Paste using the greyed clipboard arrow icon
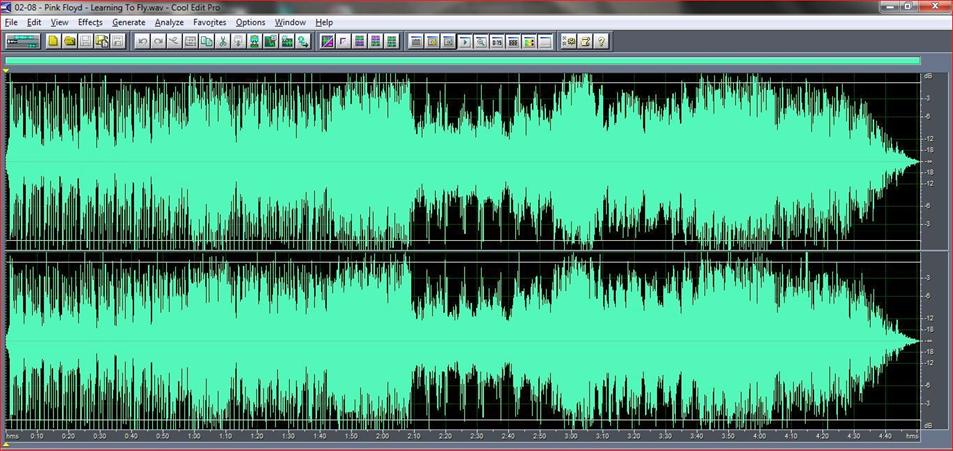The width and height of the screenshot is (953, 451). tap(238, 41)
